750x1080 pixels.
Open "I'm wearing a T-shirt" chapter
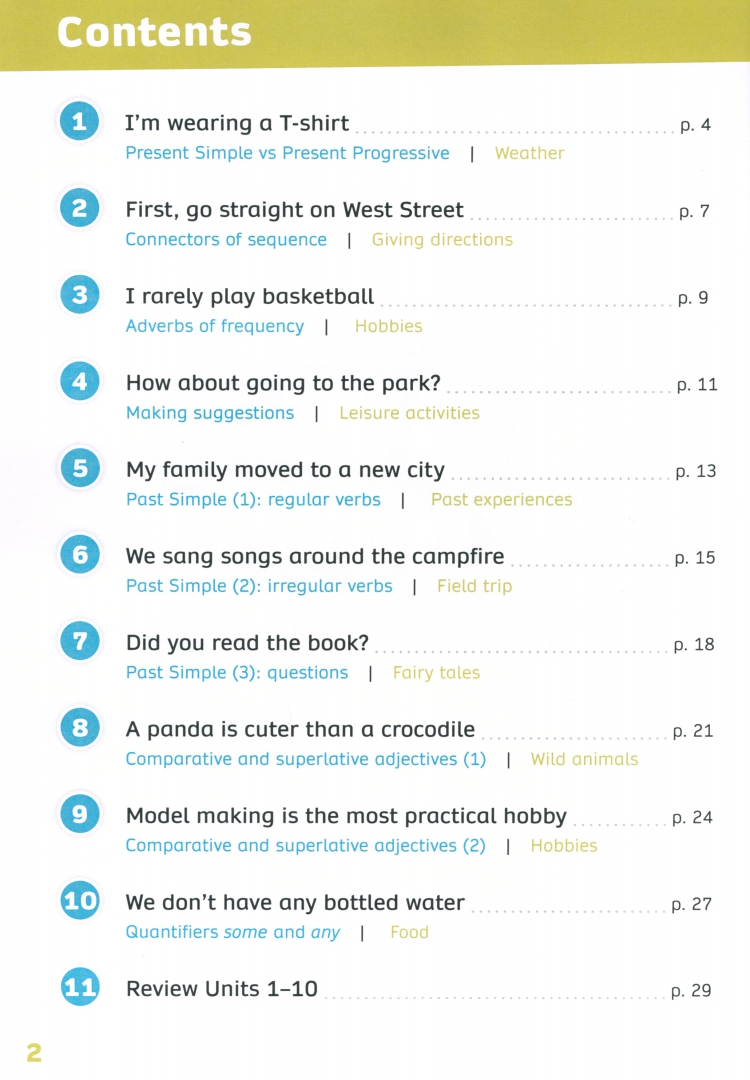pyautogui.click(x=237, y=124)
